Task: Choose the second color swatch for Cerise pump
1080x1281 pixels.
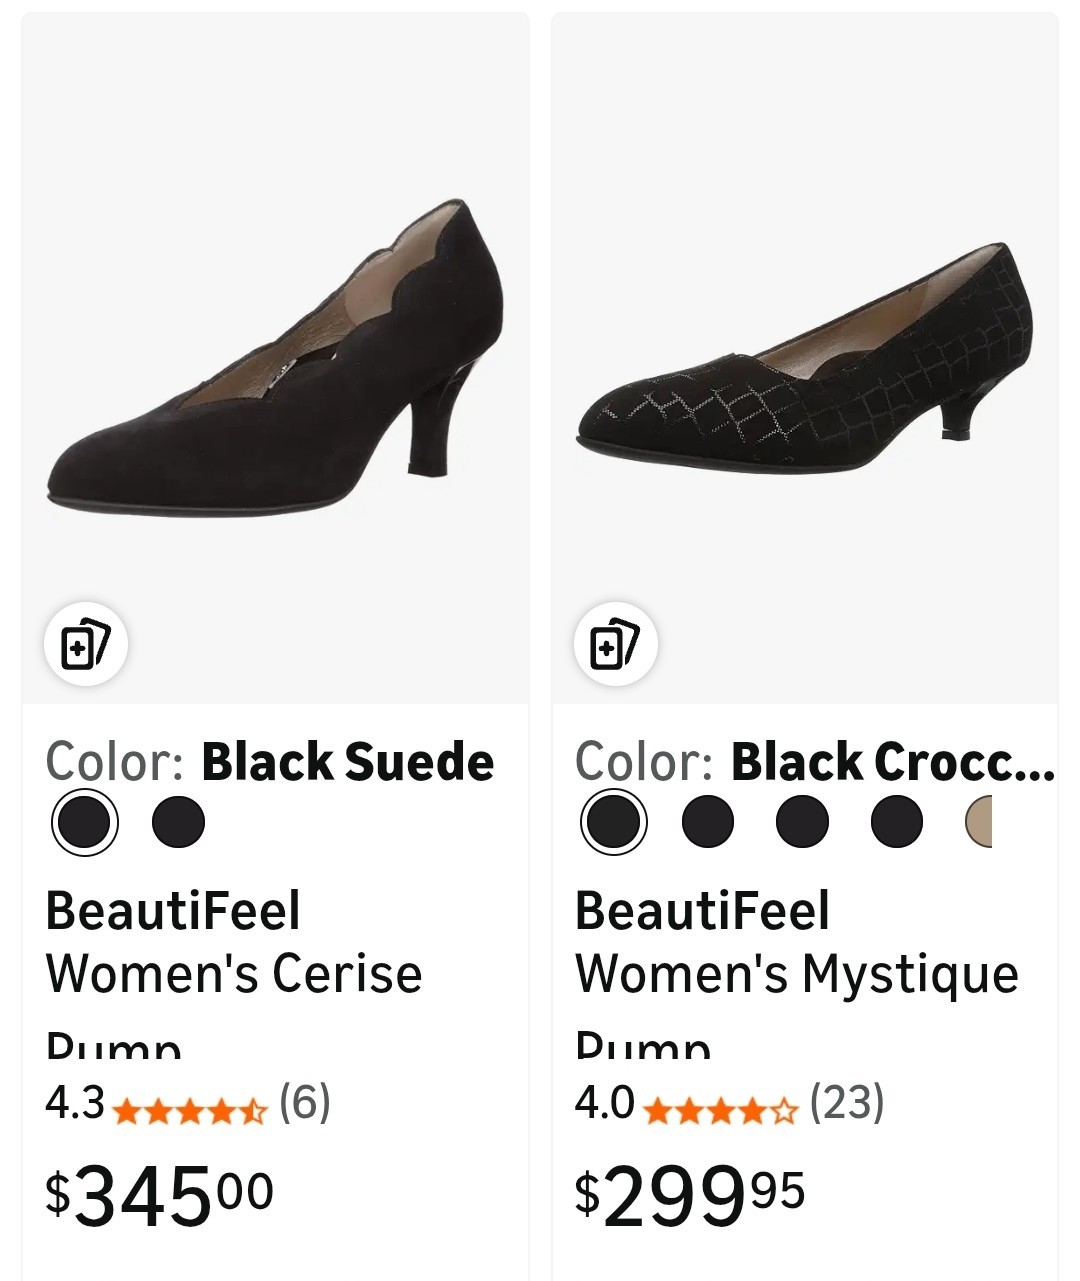Action: (x=179, y=822)
